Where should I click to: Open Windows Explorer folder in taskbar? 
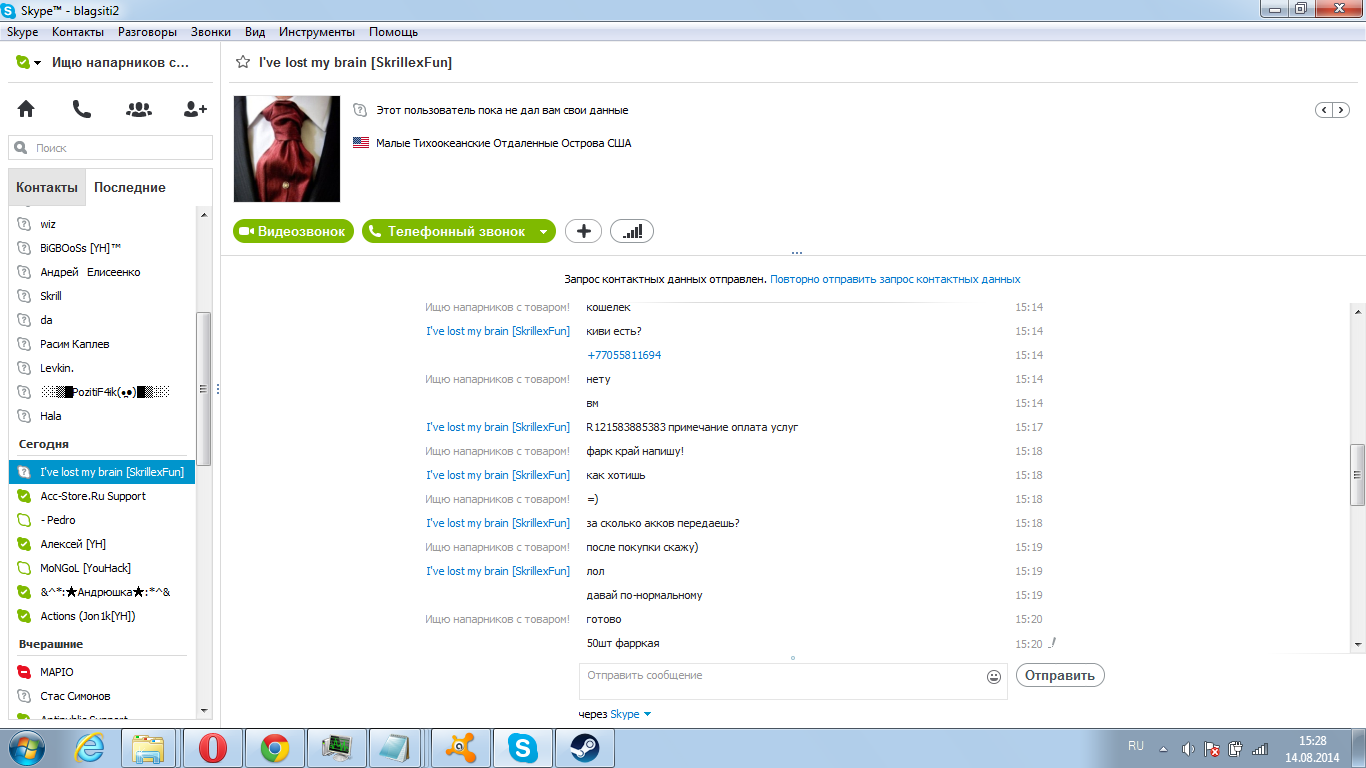150,747
